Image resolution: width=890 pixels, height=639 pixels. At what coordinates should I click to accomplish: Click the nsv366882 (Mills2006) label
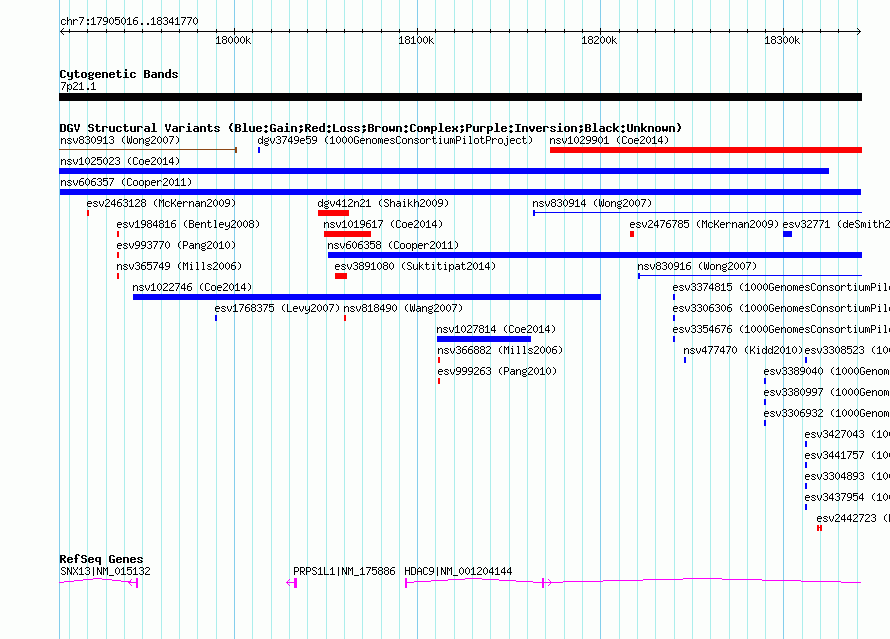pos(499,350)
